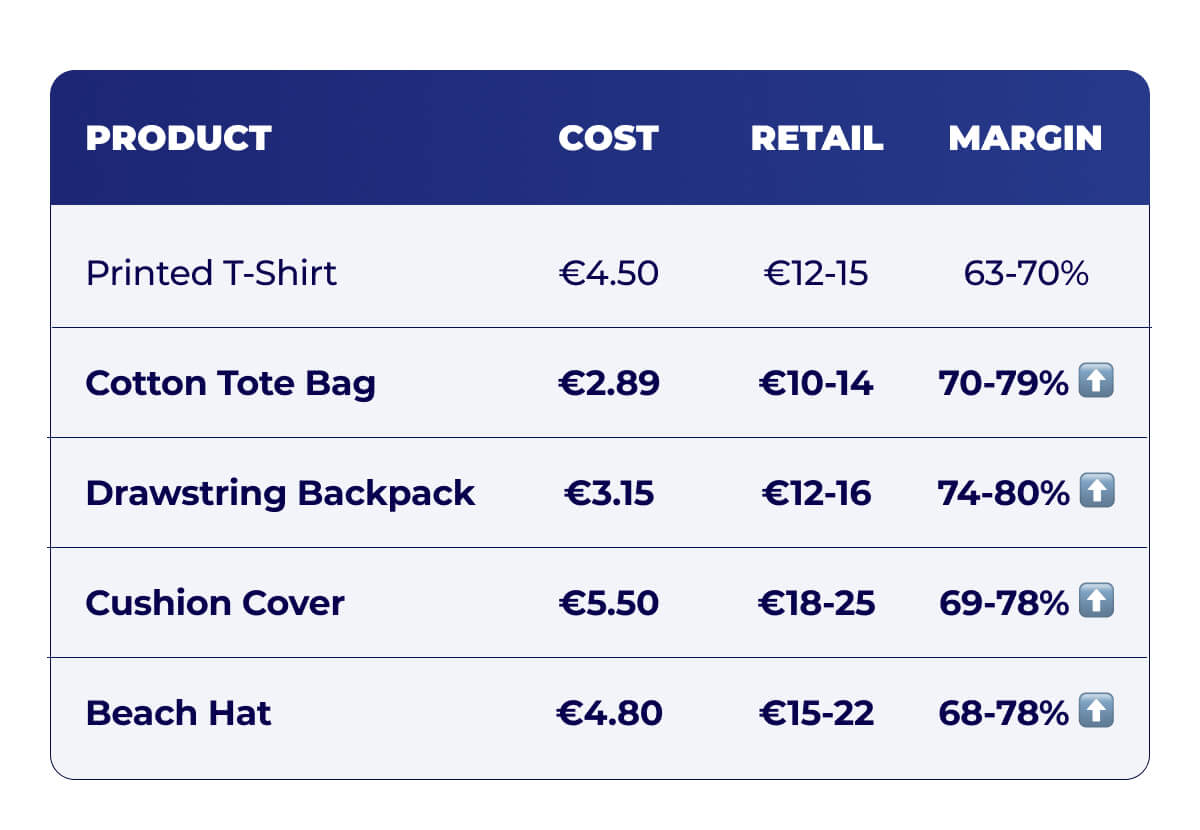The width and height of the screenshot is (1200, 830).
Task: Click the €12-16 retail price
Action: 816,493
